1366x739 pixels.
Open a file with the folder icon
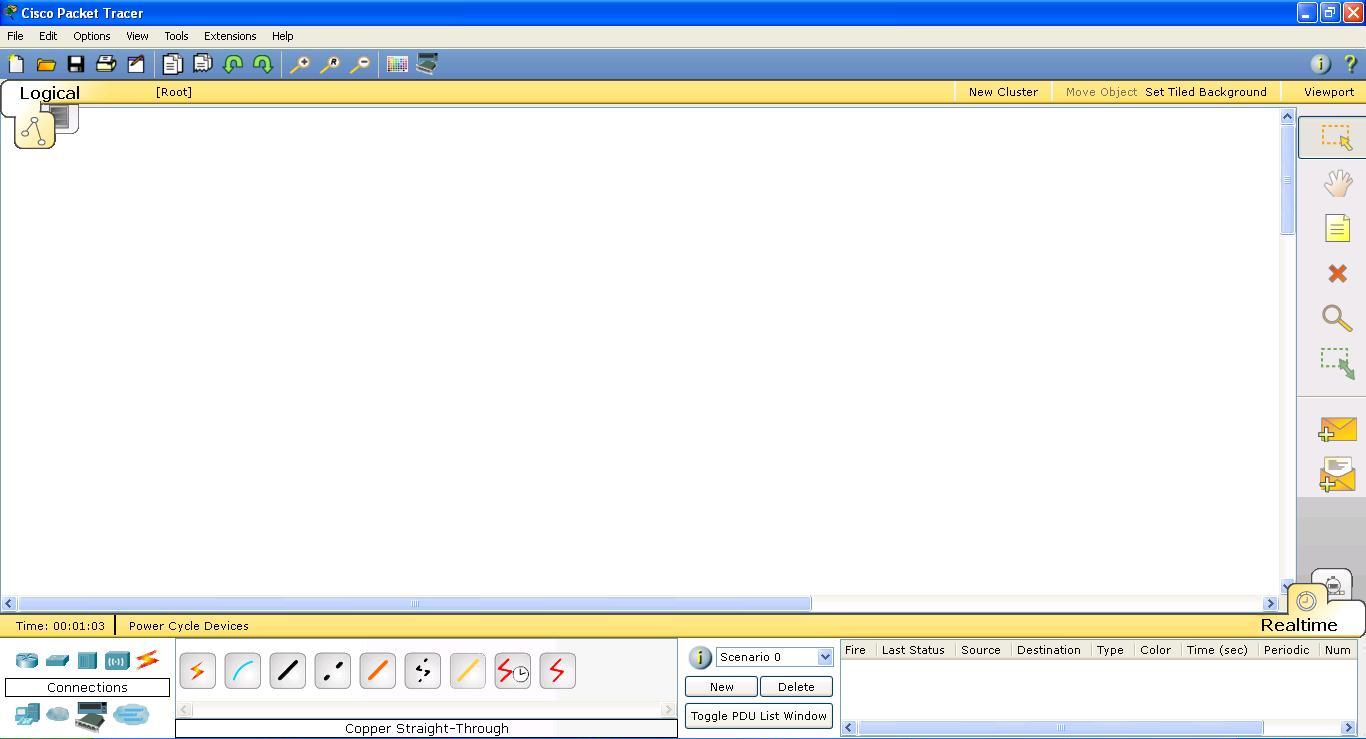coord(46,64)
